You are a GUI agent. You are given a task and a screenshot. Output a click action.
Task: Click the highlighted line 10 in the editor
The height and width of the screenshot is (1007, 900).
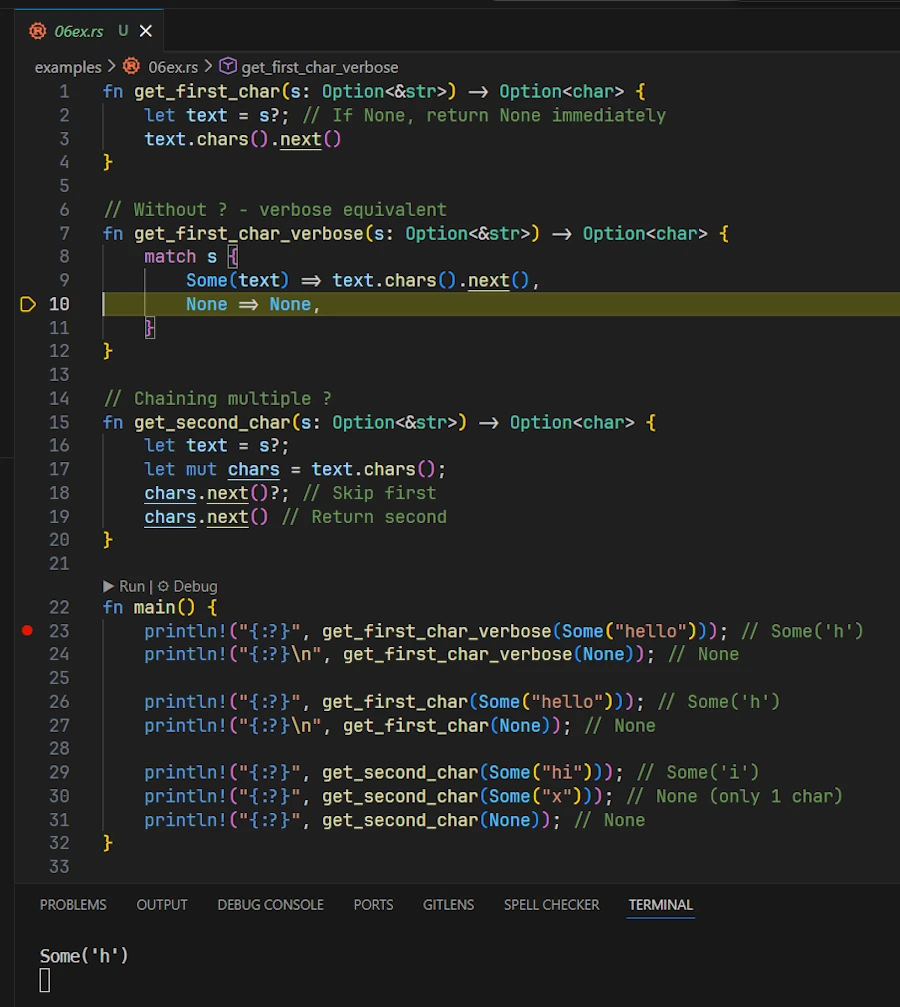500,304
